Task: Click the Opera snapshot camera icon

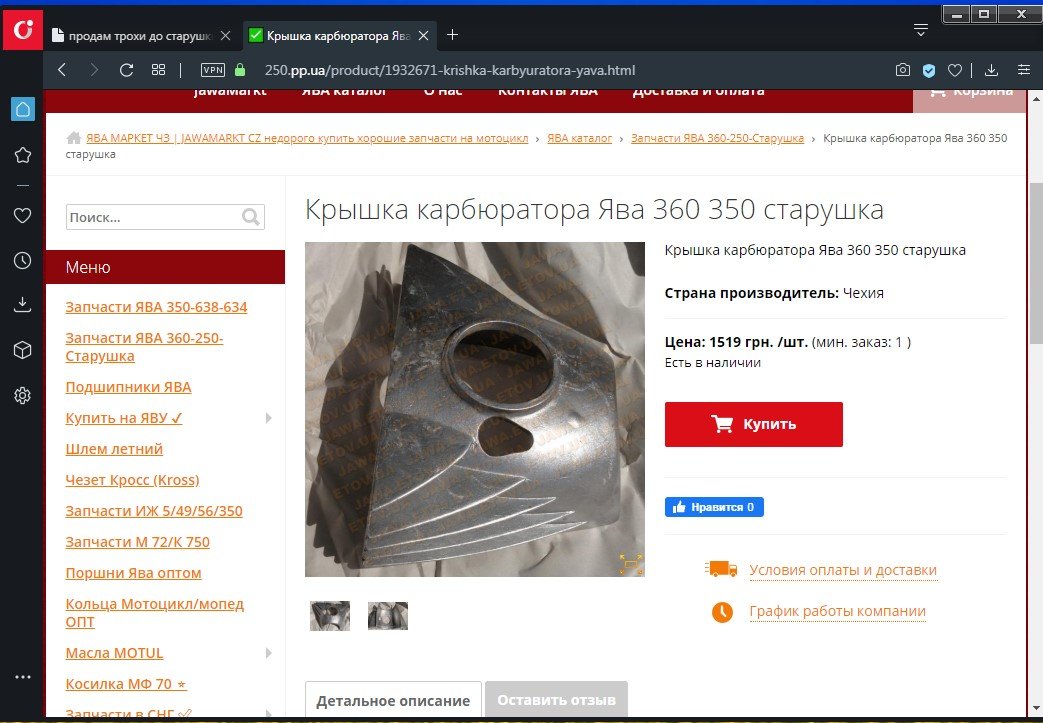Action: [x=903, y=70]
